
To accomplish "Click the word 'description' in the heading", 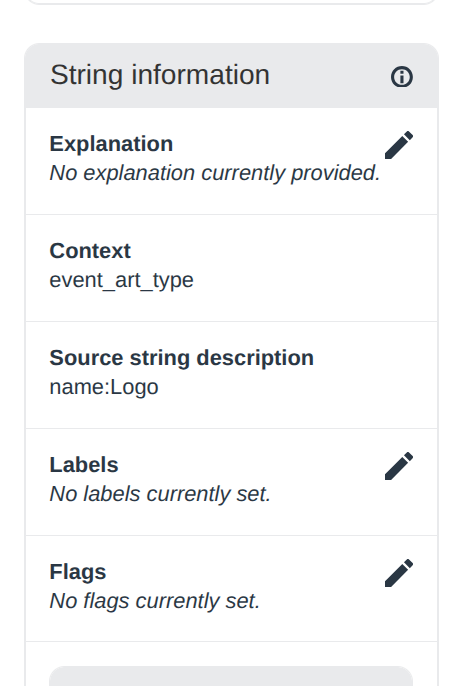I will pos(255,358).
